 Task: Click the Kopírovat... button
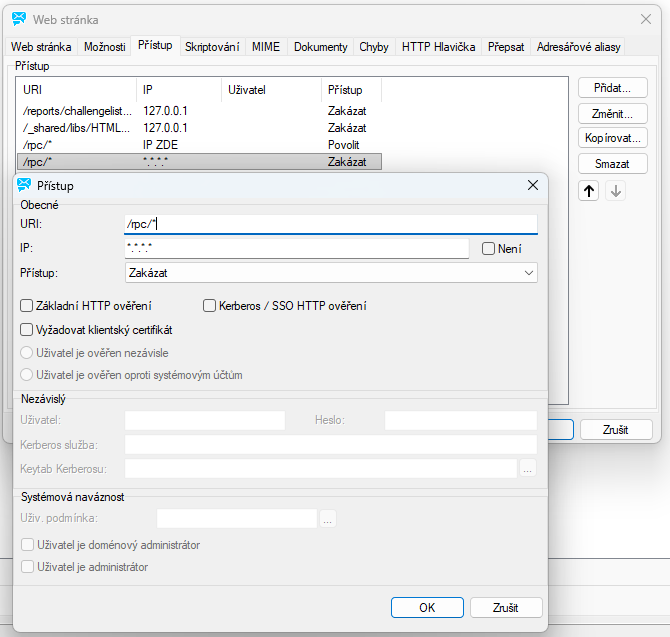(x=612, y=138)
